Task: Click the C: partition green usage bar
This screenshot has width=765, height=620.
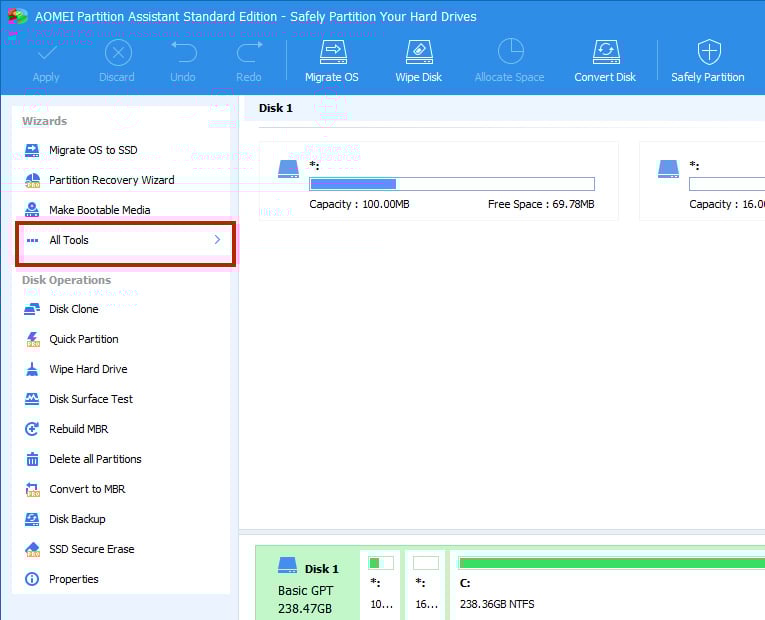Action: click(x=612, y=563)
